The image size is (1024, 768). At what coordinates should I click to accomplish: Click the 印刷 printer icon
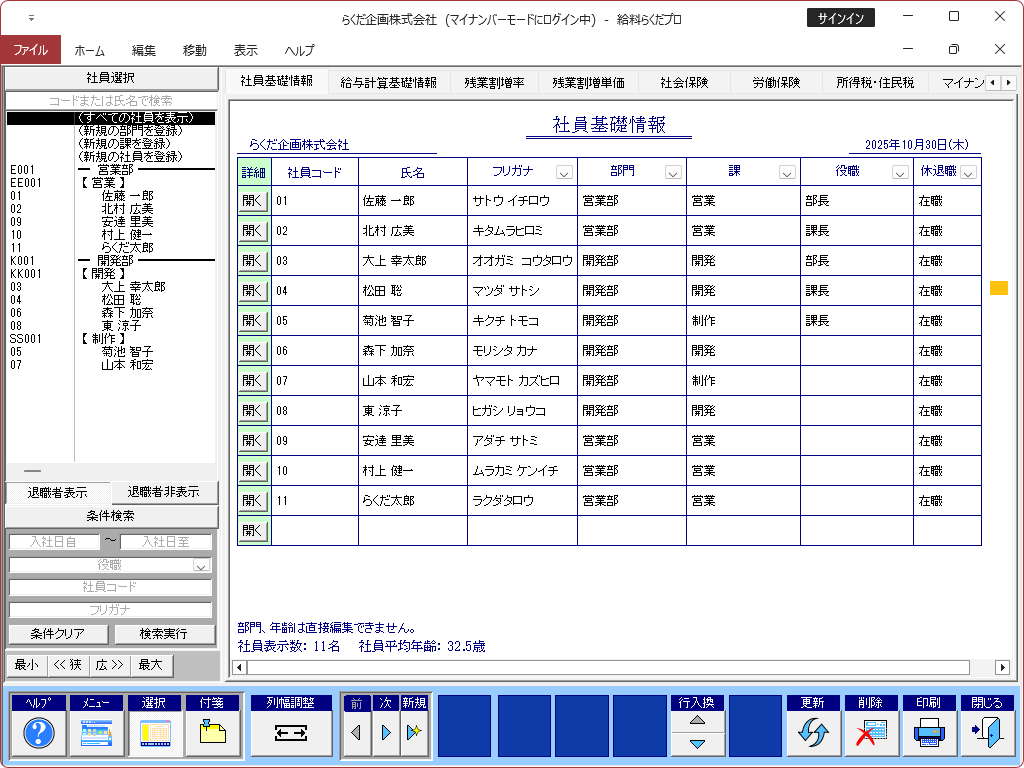(929, 733)
